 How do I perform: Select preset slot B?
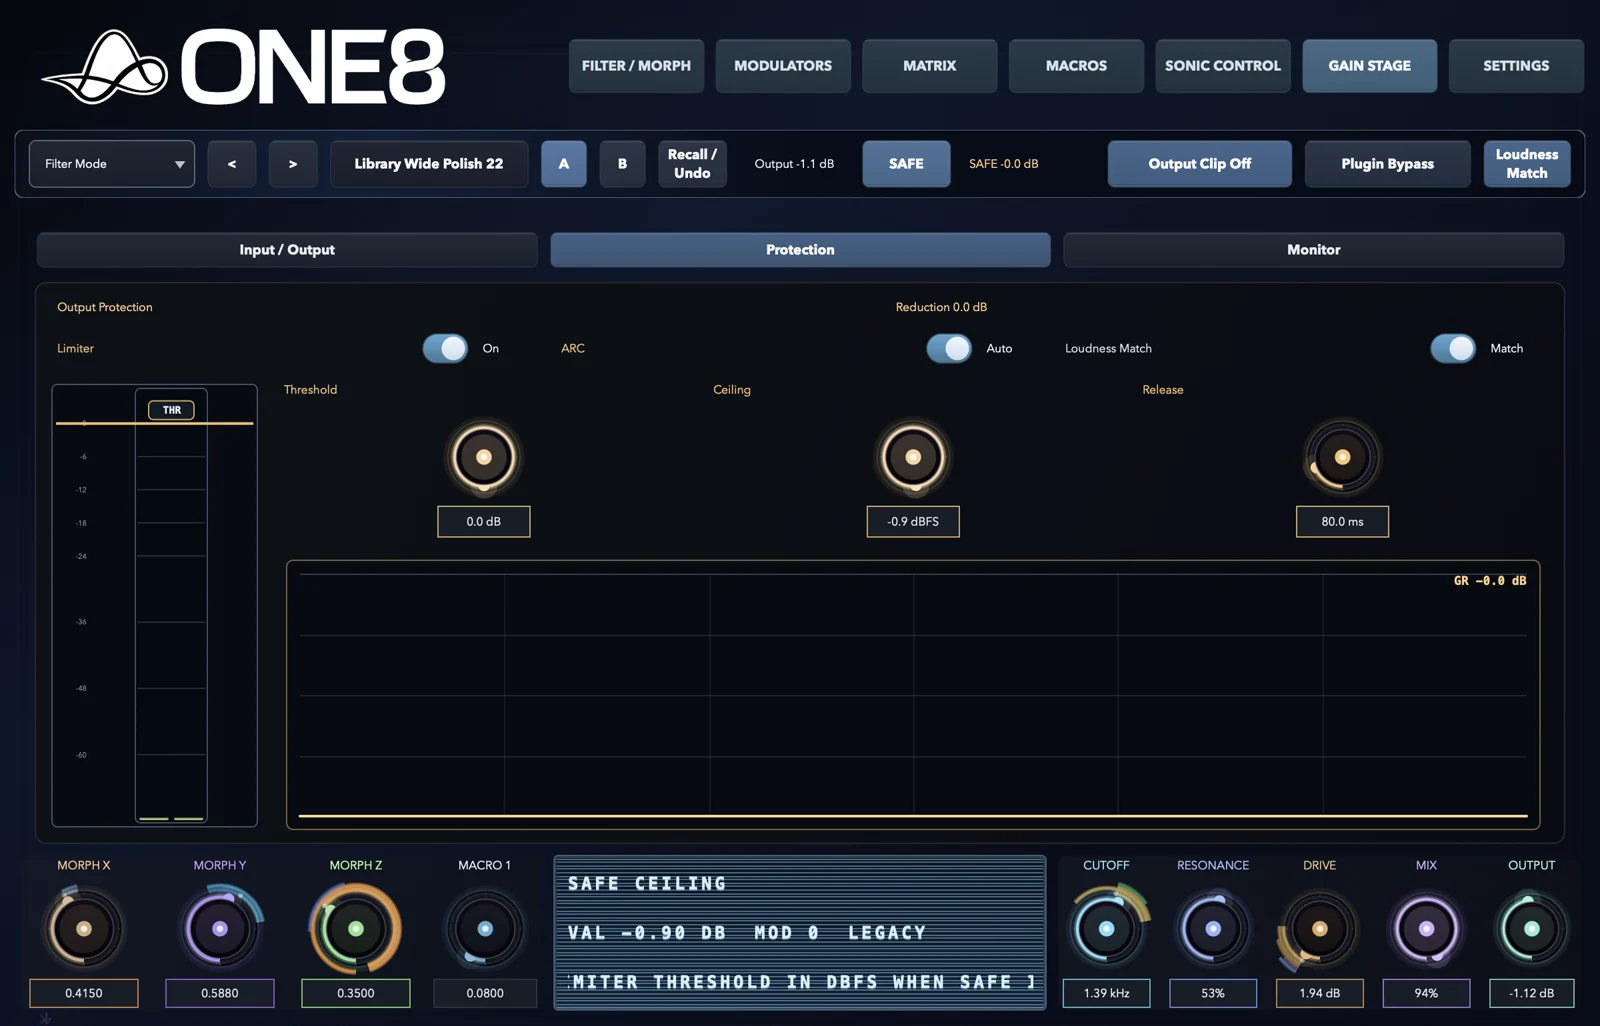coord(622,164)
